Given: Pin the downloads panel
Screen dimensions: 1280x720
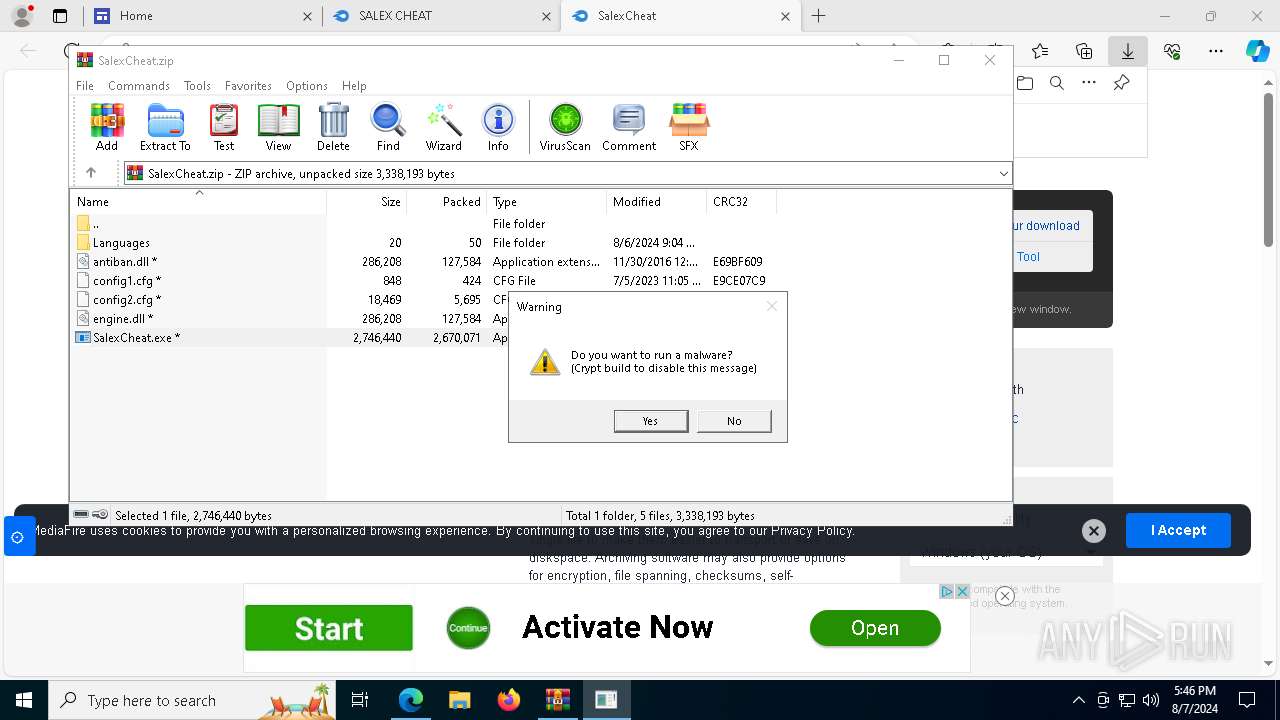Looking at the screenshot, I should (x=1122, y=83).
